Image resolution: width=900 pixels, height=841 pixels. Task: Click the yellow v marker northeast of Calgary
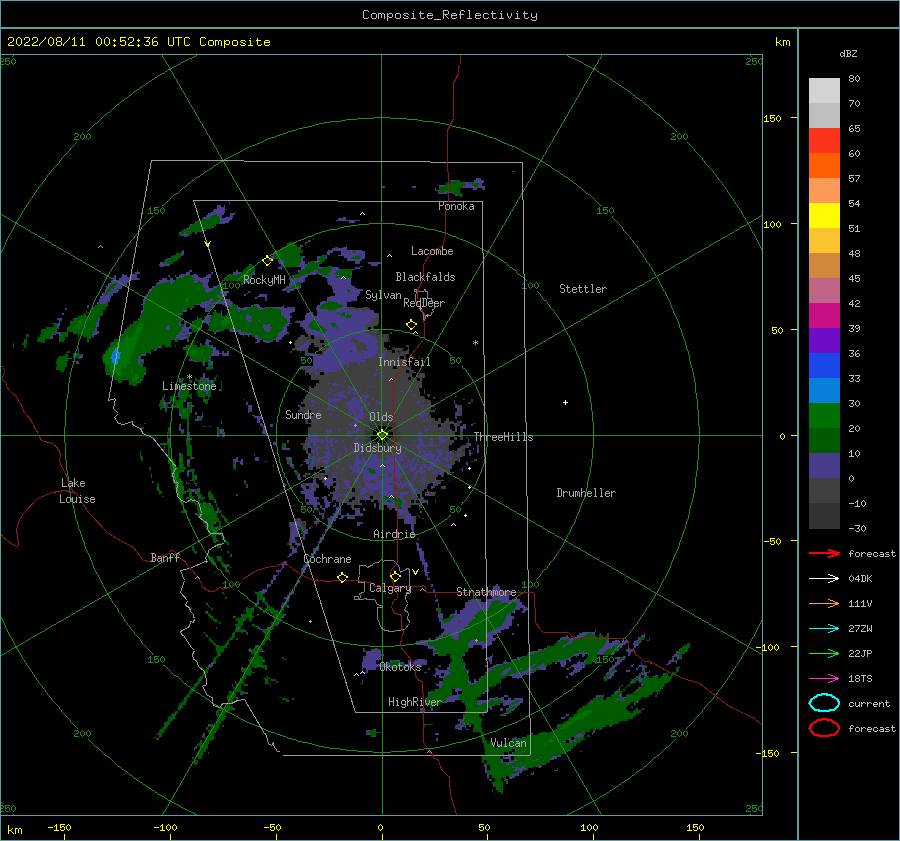click(415, 572)
